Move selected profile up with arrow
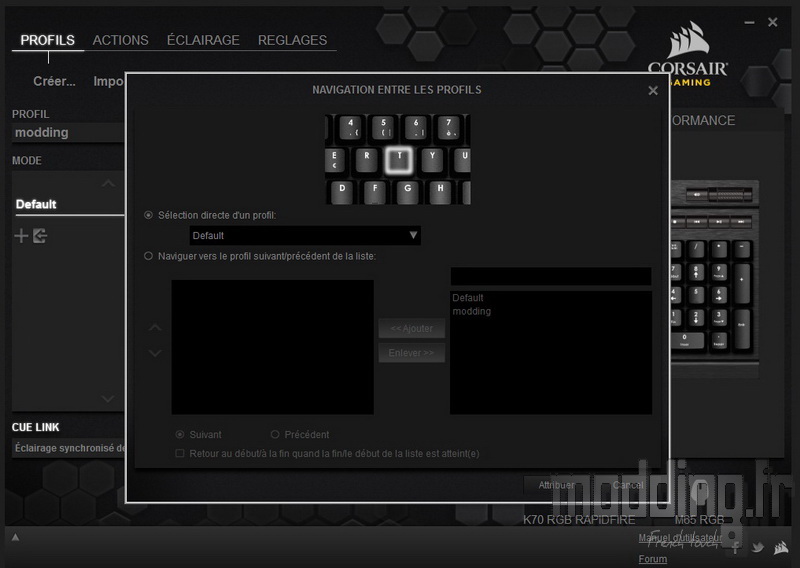The image size is (800, 568). coord(155,327)
